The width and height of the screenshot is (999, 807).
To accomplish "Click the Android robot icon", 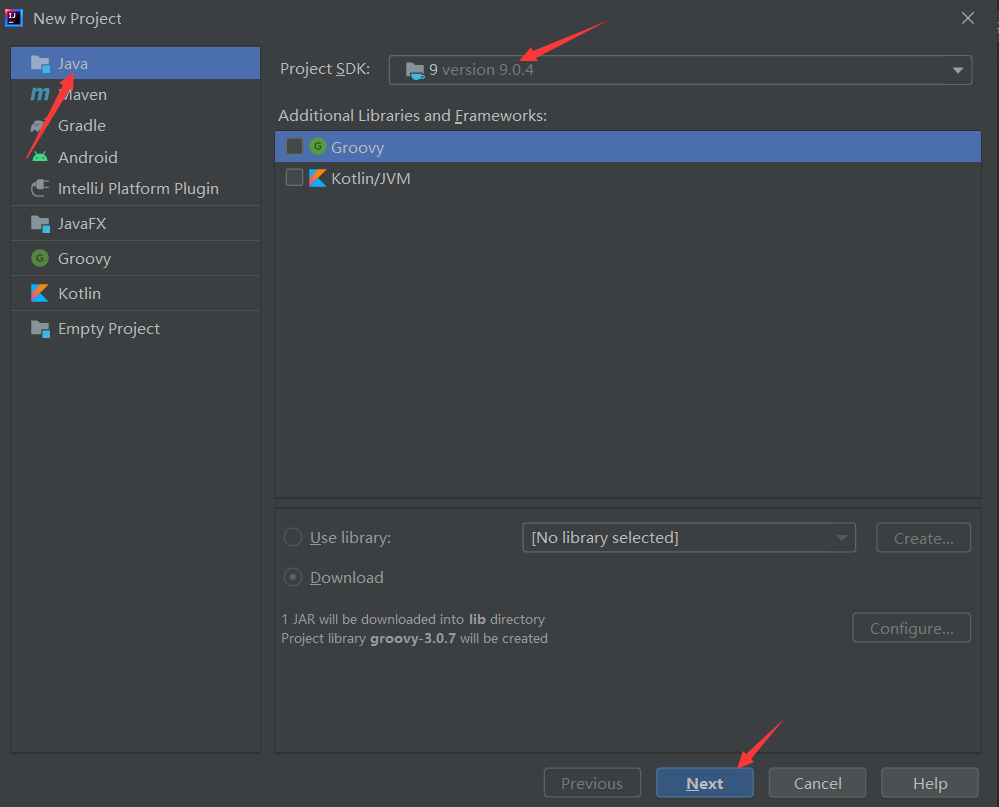I will click(x=40, y=157).
